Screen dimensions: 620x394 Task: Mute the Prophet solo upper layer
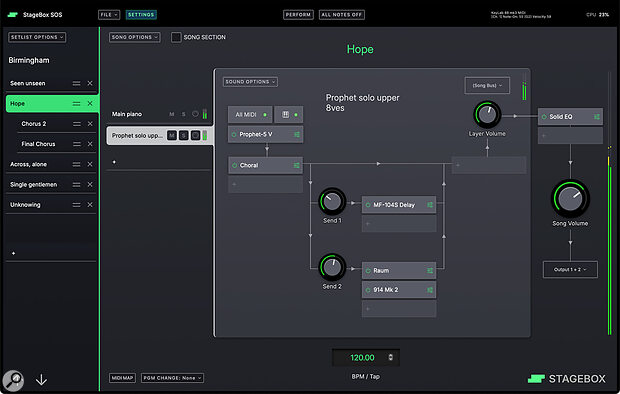172,136
